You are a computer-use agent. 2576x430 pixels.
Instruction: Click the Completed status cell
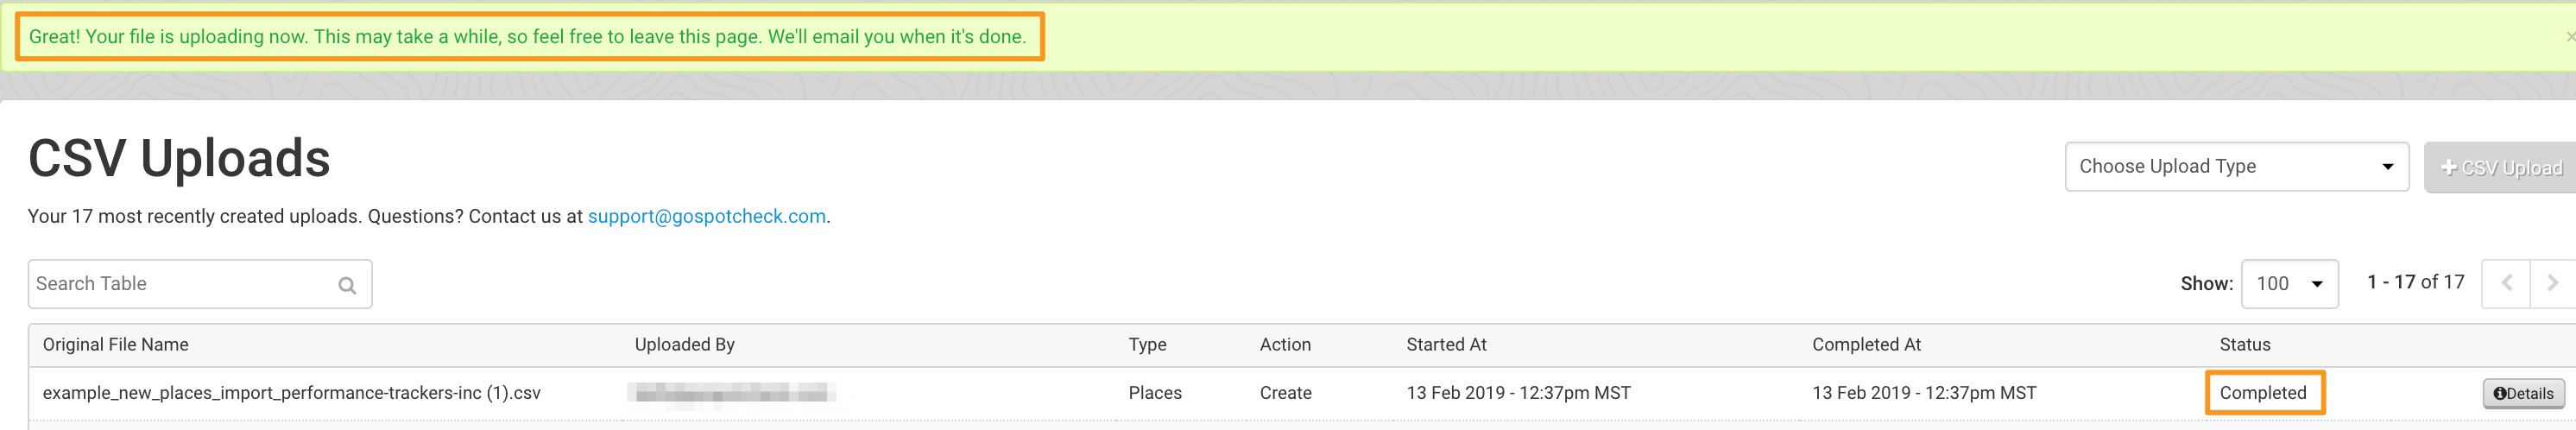click(x=2263, y=393)
